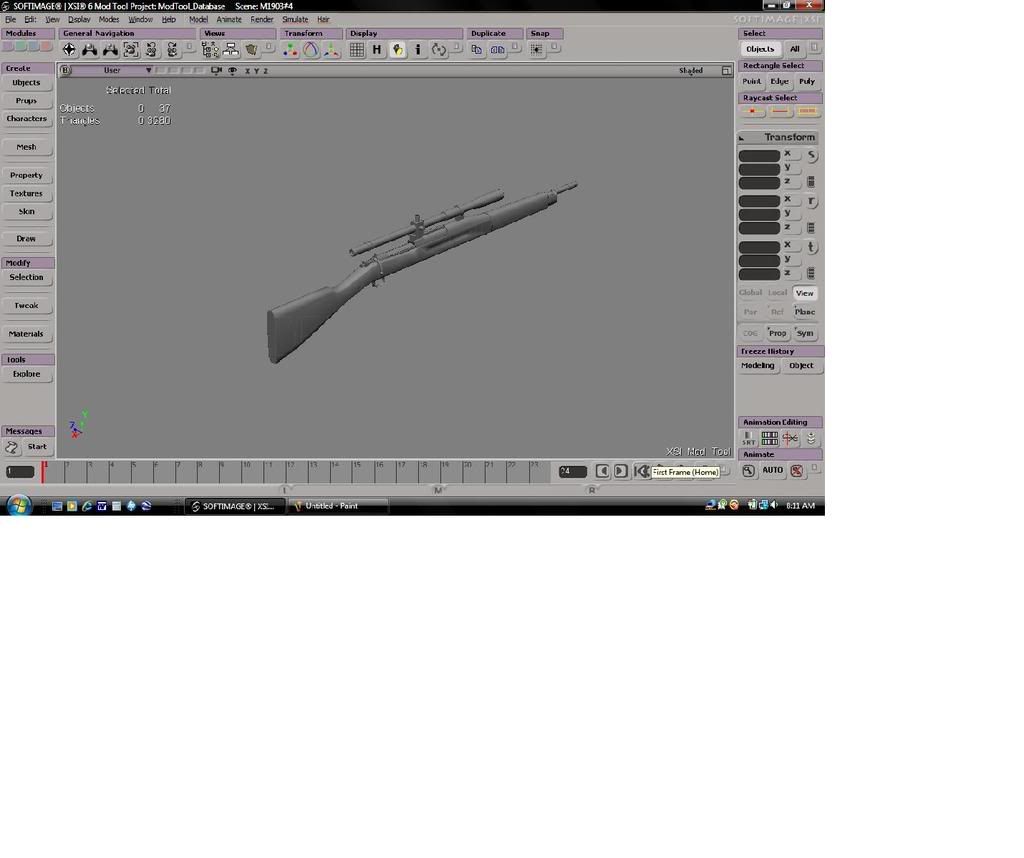
Task: Toggle the scale 's' tool button
Action: point(811,155)
